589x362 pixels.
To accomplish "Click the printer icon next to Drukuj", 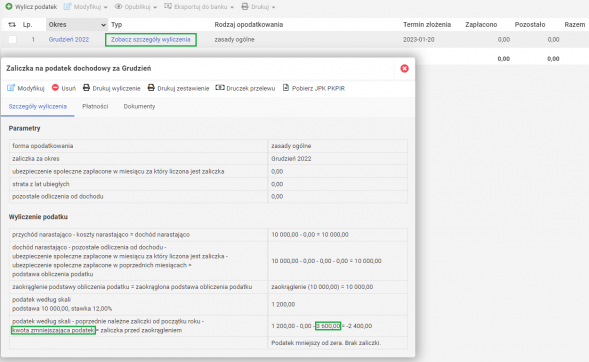I will (x=245, y=6).
